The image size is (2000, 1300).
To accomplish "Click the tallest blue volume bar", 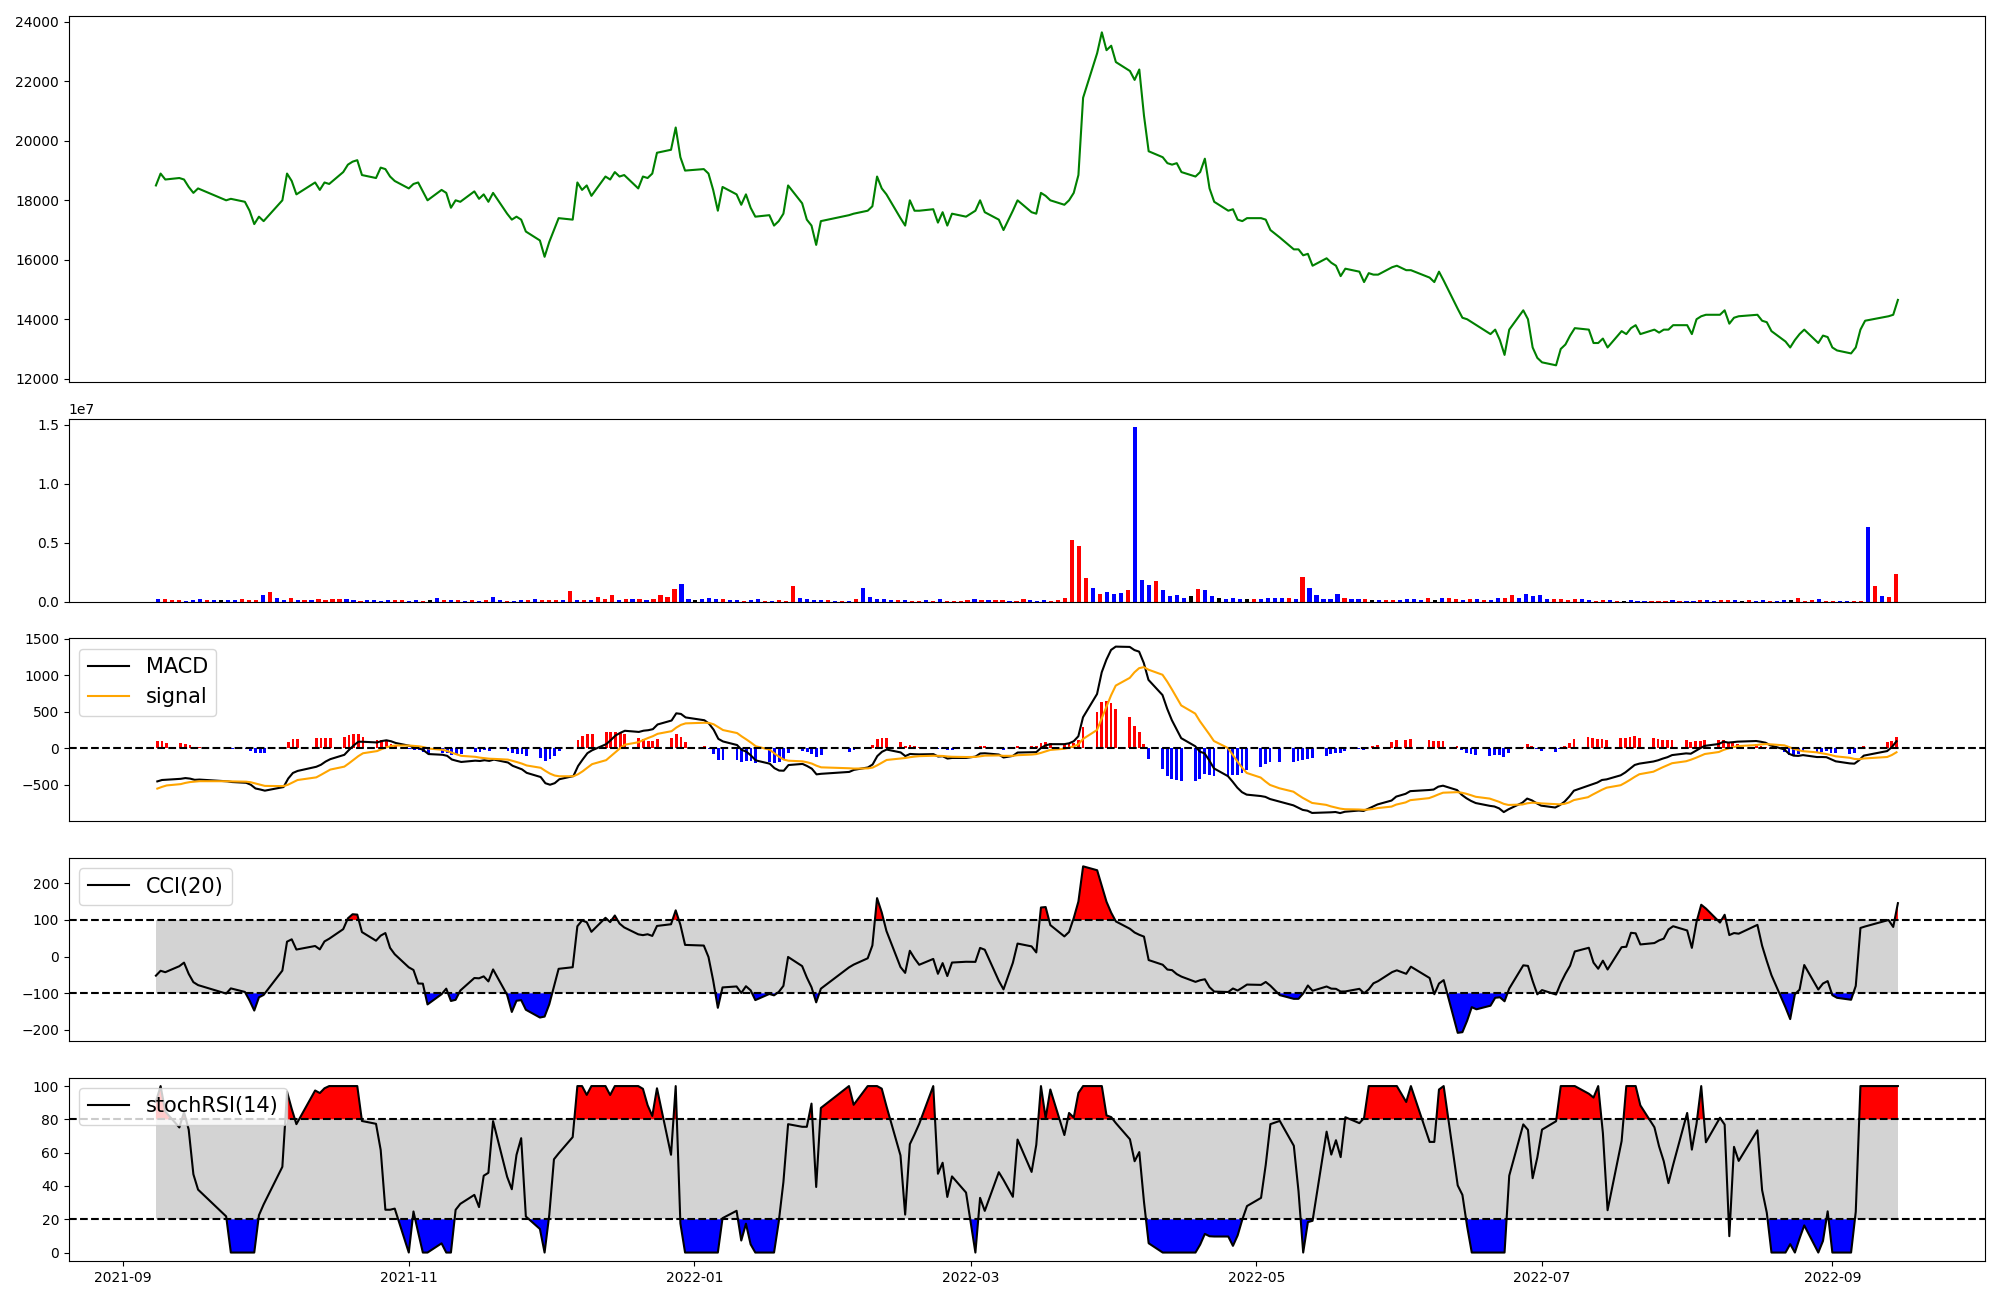I will tap(1135, 515).
